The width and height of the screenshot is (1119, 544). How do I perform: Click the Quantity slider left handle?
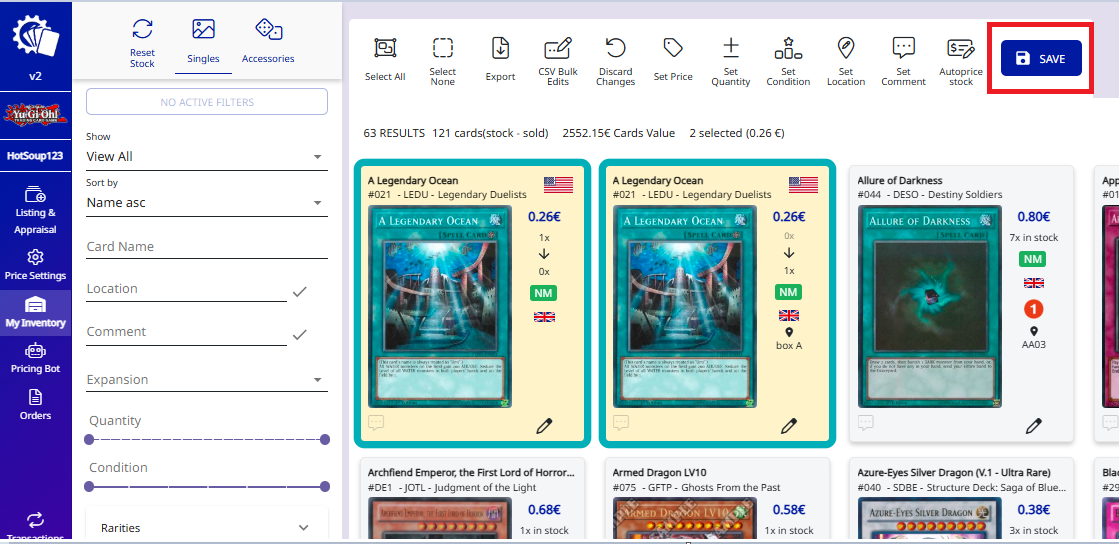tap(89, 440)
